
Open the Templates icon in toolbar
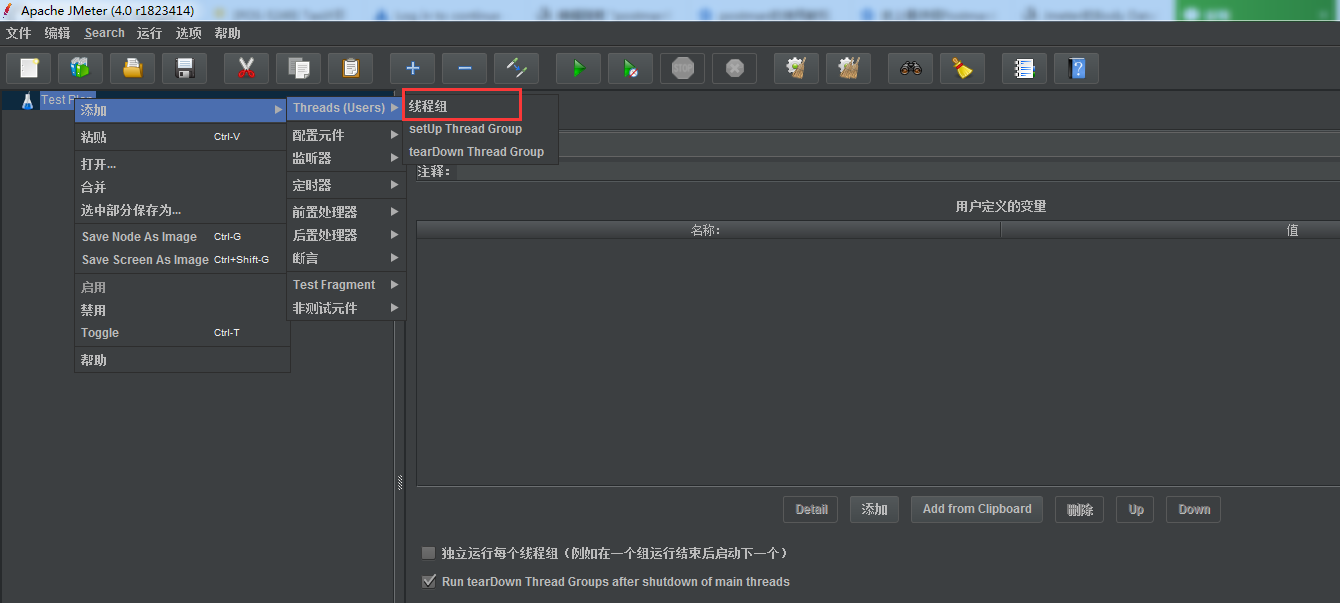point(80,68)
